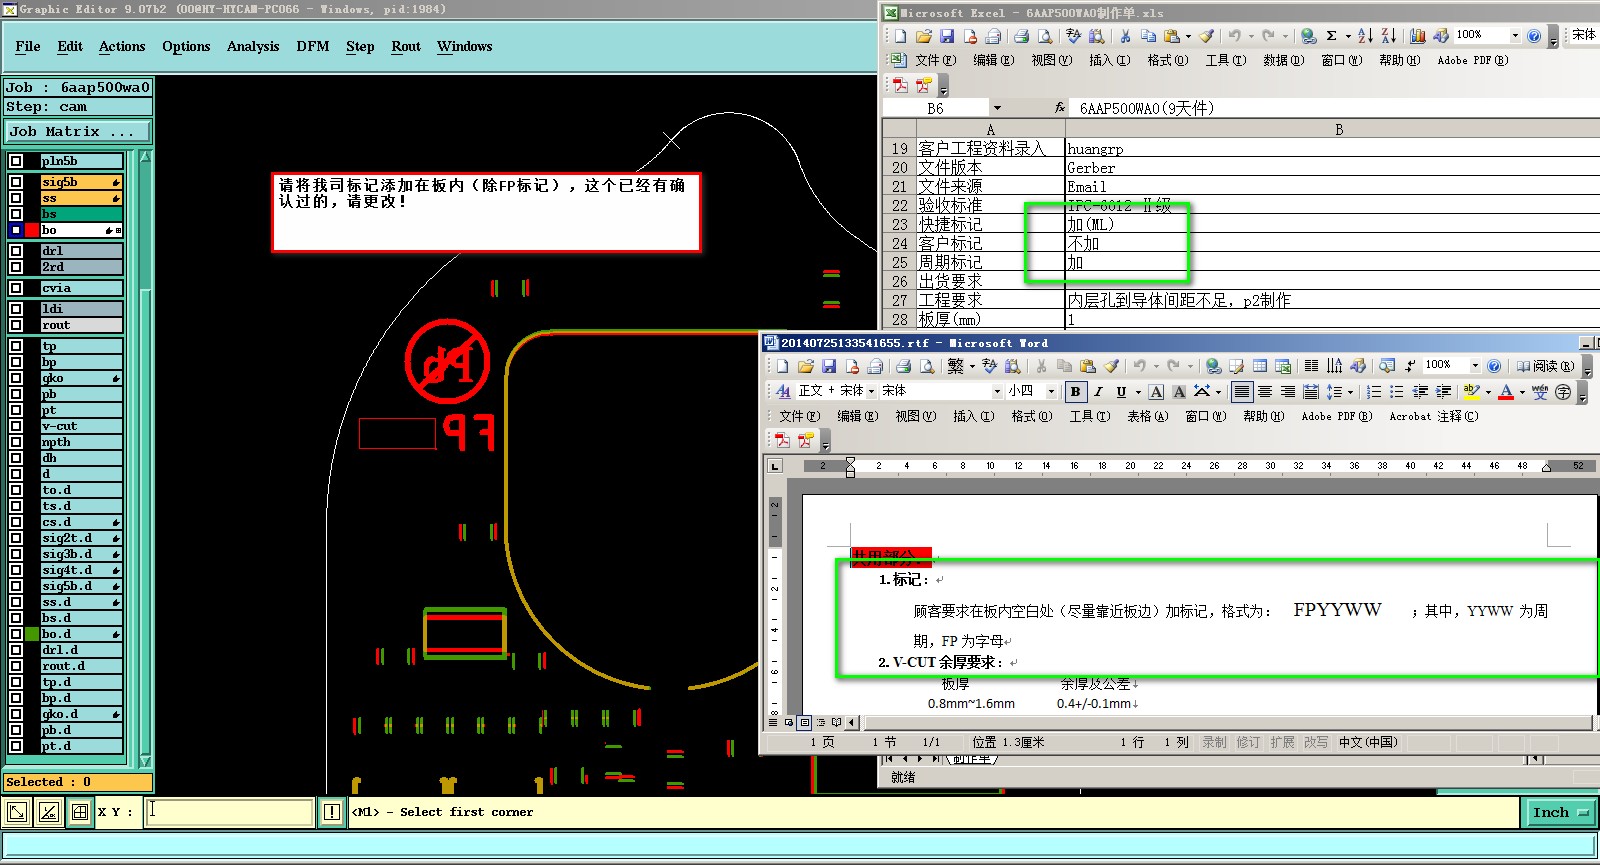Click Columns icon in Word toolbar
Screen dimensions: 1600x865
[x=1311, y=366]
